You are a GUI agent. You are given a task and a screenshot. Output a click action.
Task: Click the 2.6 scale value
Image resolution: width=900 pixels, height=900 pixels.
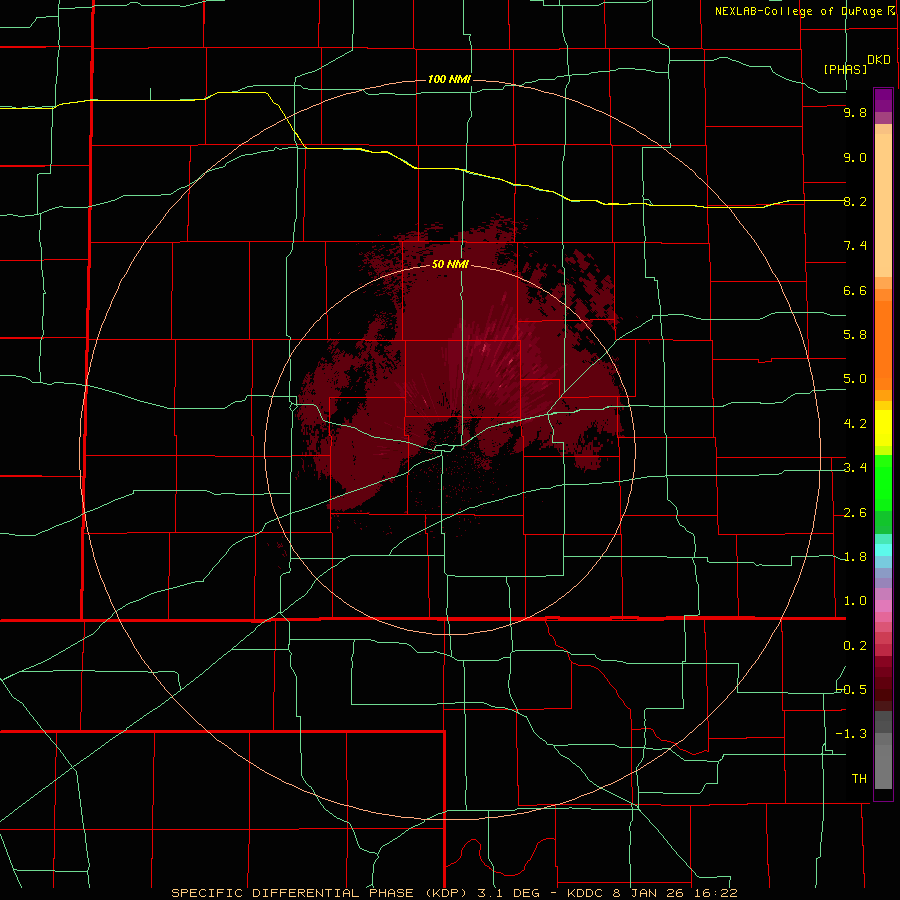click(x=855, y=513)
